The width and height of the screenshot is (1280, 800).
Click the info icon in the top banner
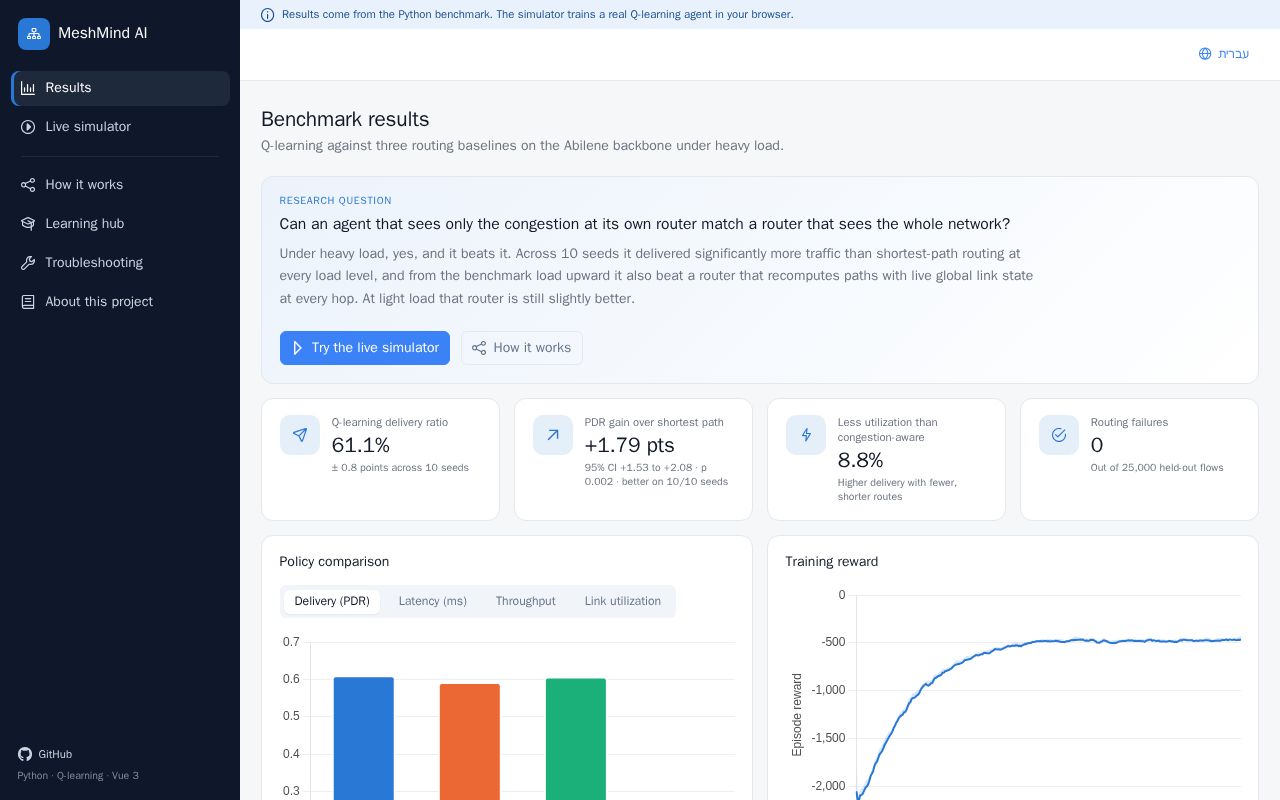(x=267, y=15)
